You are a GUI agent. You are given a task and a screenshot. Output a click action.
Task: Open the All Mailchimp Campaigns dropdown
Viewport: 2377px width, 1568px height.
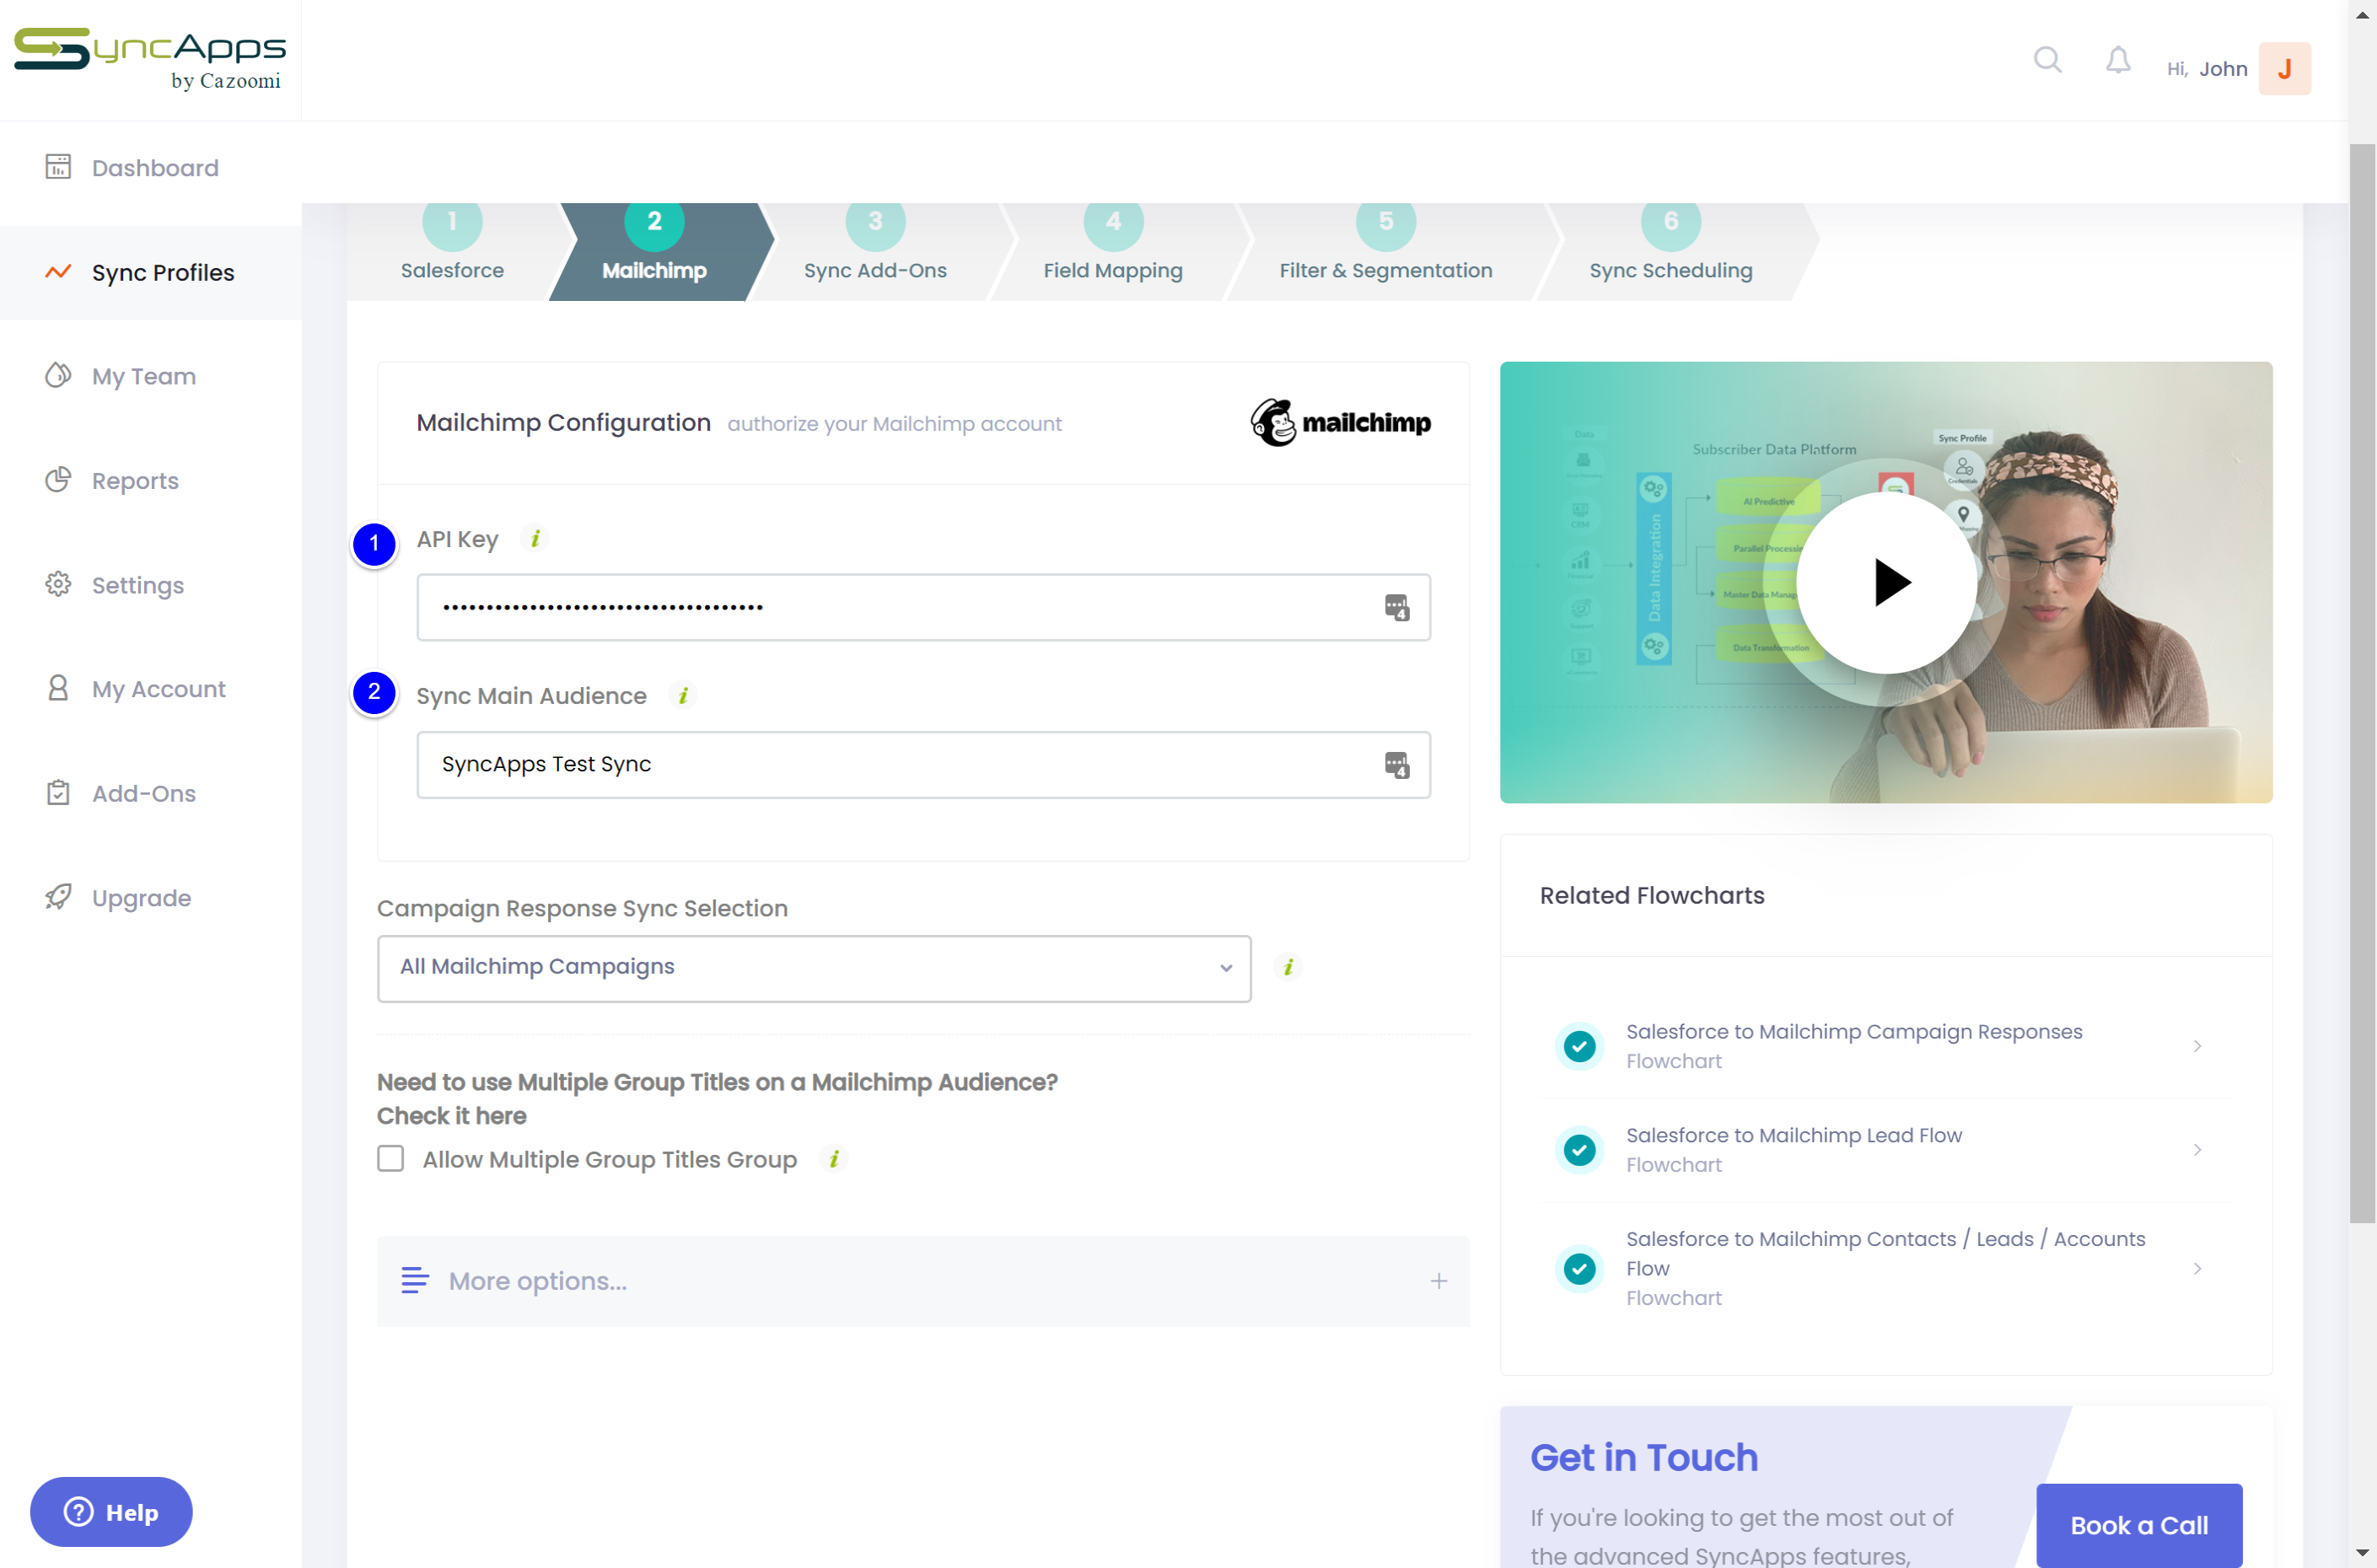[814, 968]
